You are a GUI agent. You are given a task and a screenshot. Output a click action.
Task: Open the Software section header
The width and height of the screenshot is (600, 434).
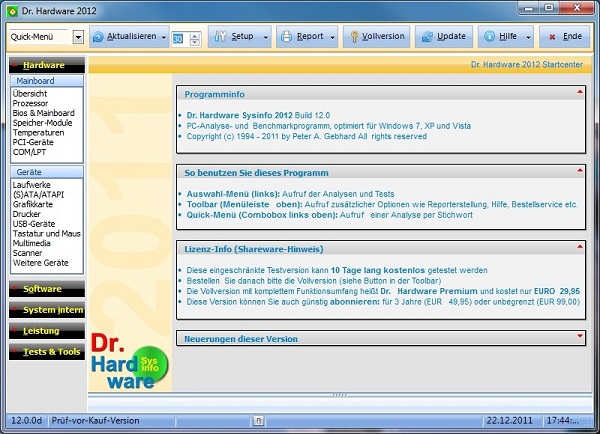point(47,289)
